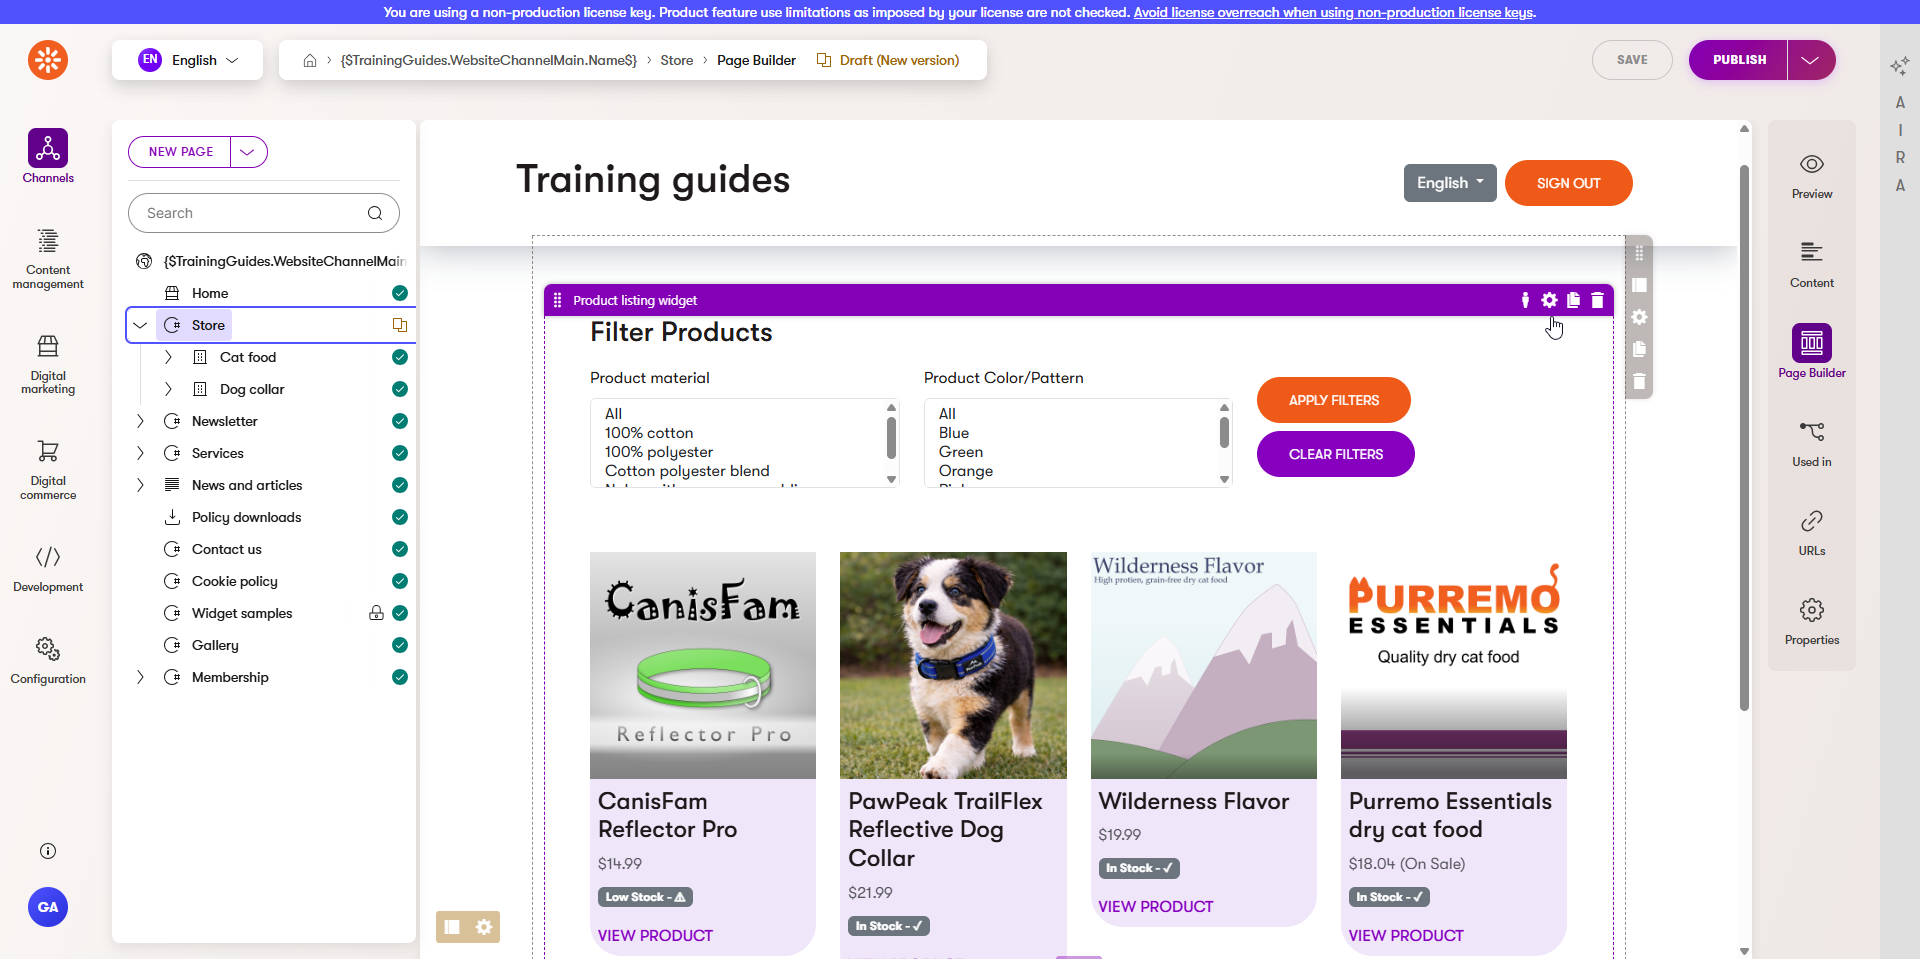Open the Used in panel

click(x=1812, y=441)
